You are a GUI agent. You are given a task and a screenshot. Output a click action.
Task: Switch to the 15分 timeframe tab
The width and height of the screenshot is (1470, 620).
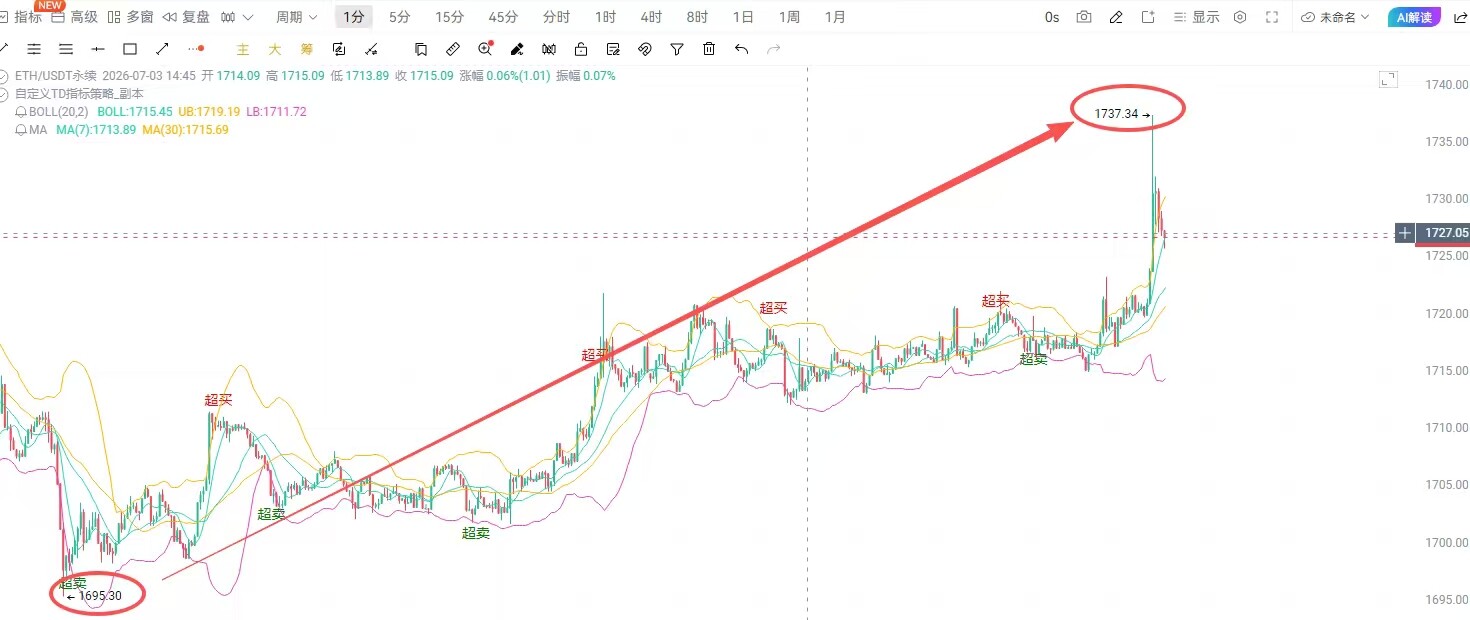[x=450, y=17]
